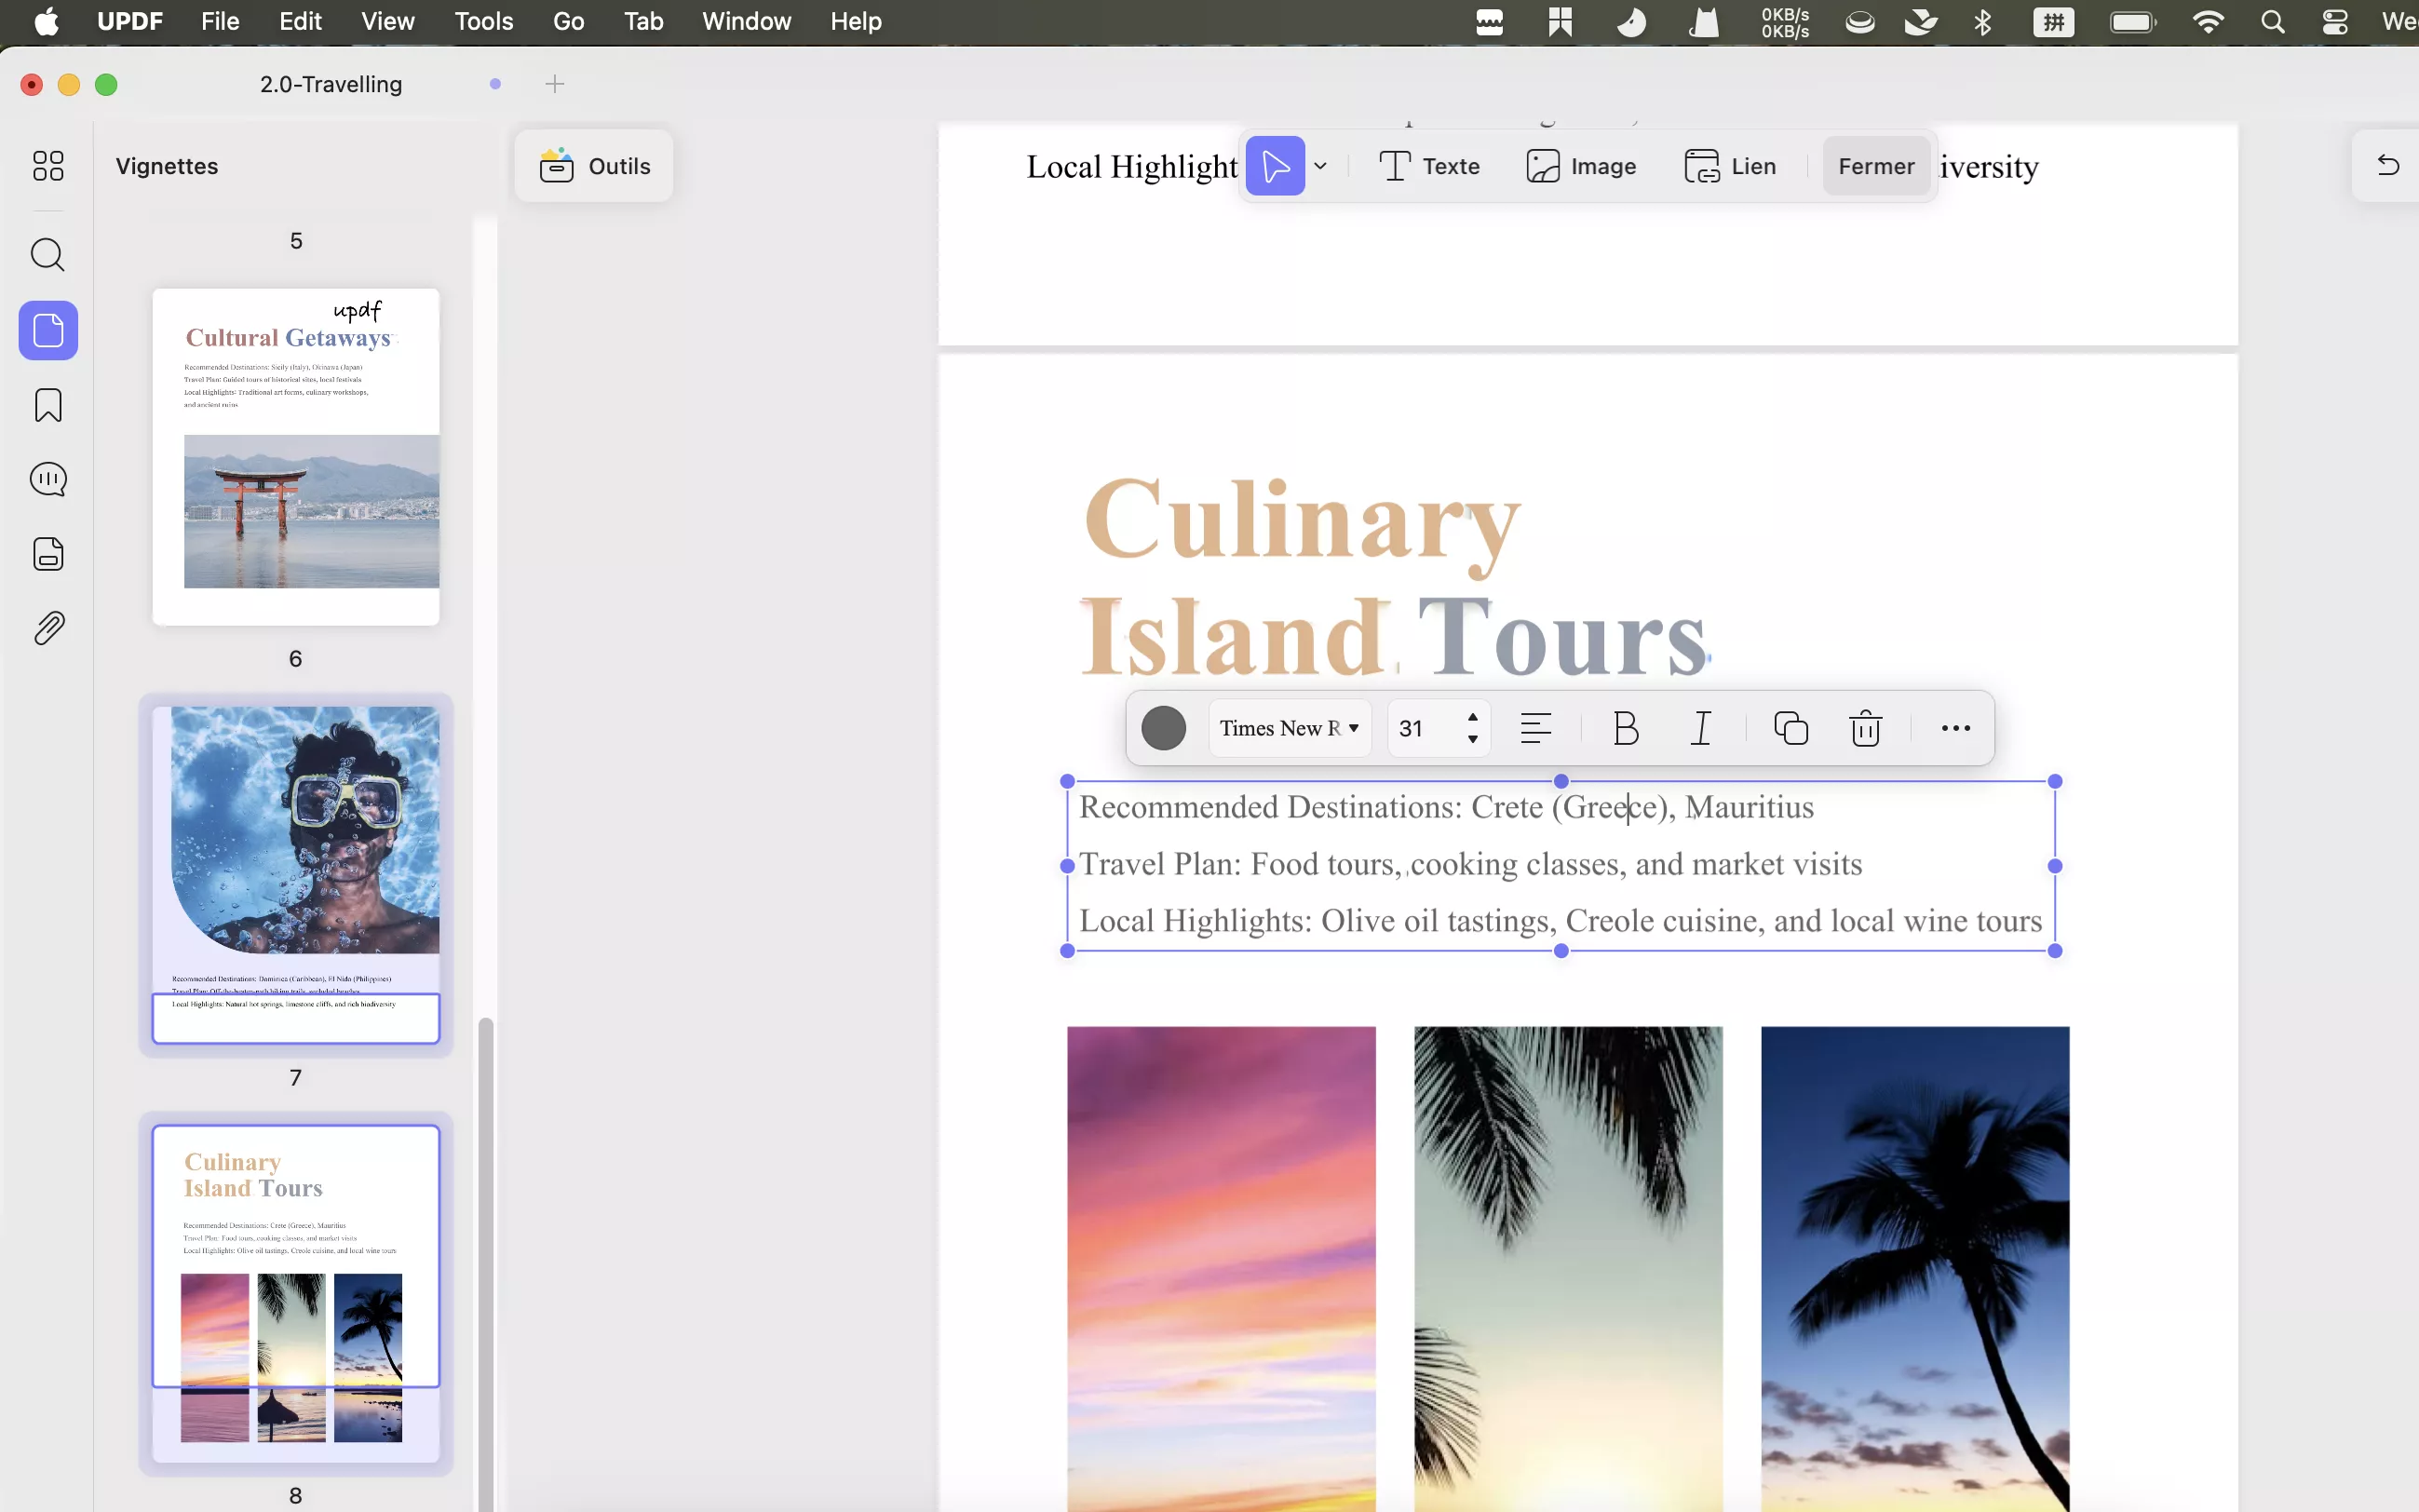Click the Vignettes panel title
The image size is (2419, 1512).
(167, 166)
